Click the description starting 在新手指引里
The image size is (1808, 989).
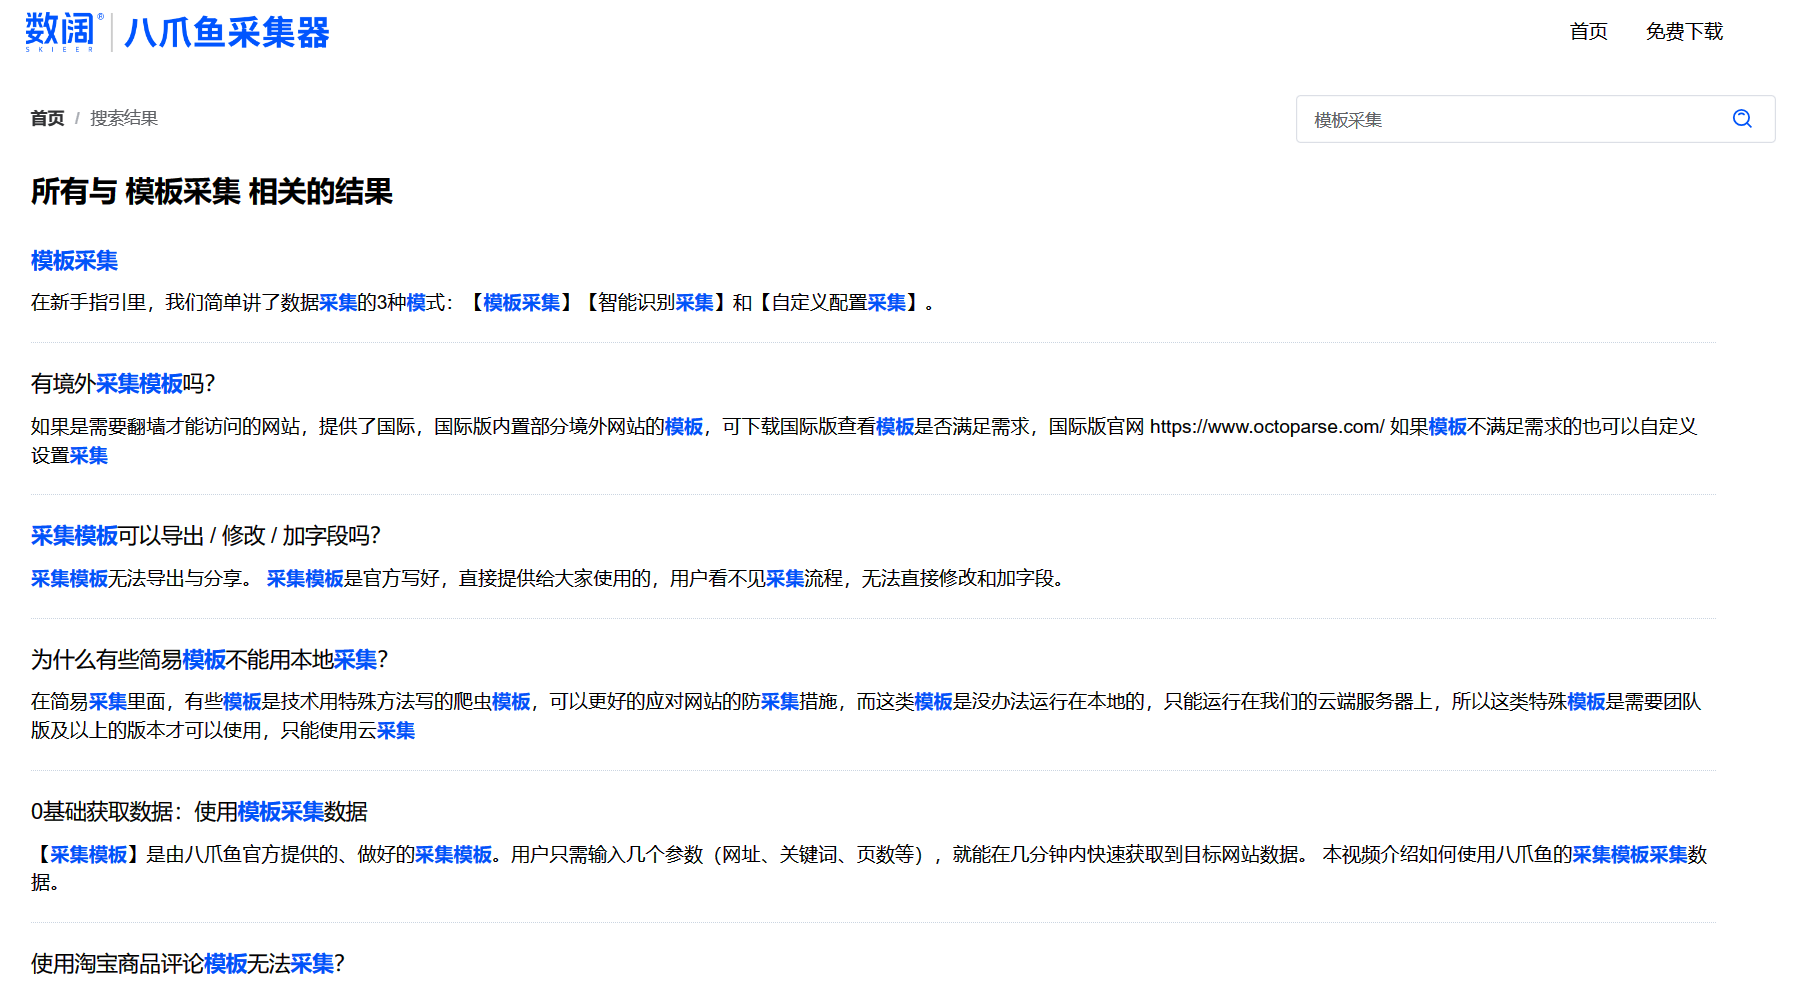(x=483, y=303)
